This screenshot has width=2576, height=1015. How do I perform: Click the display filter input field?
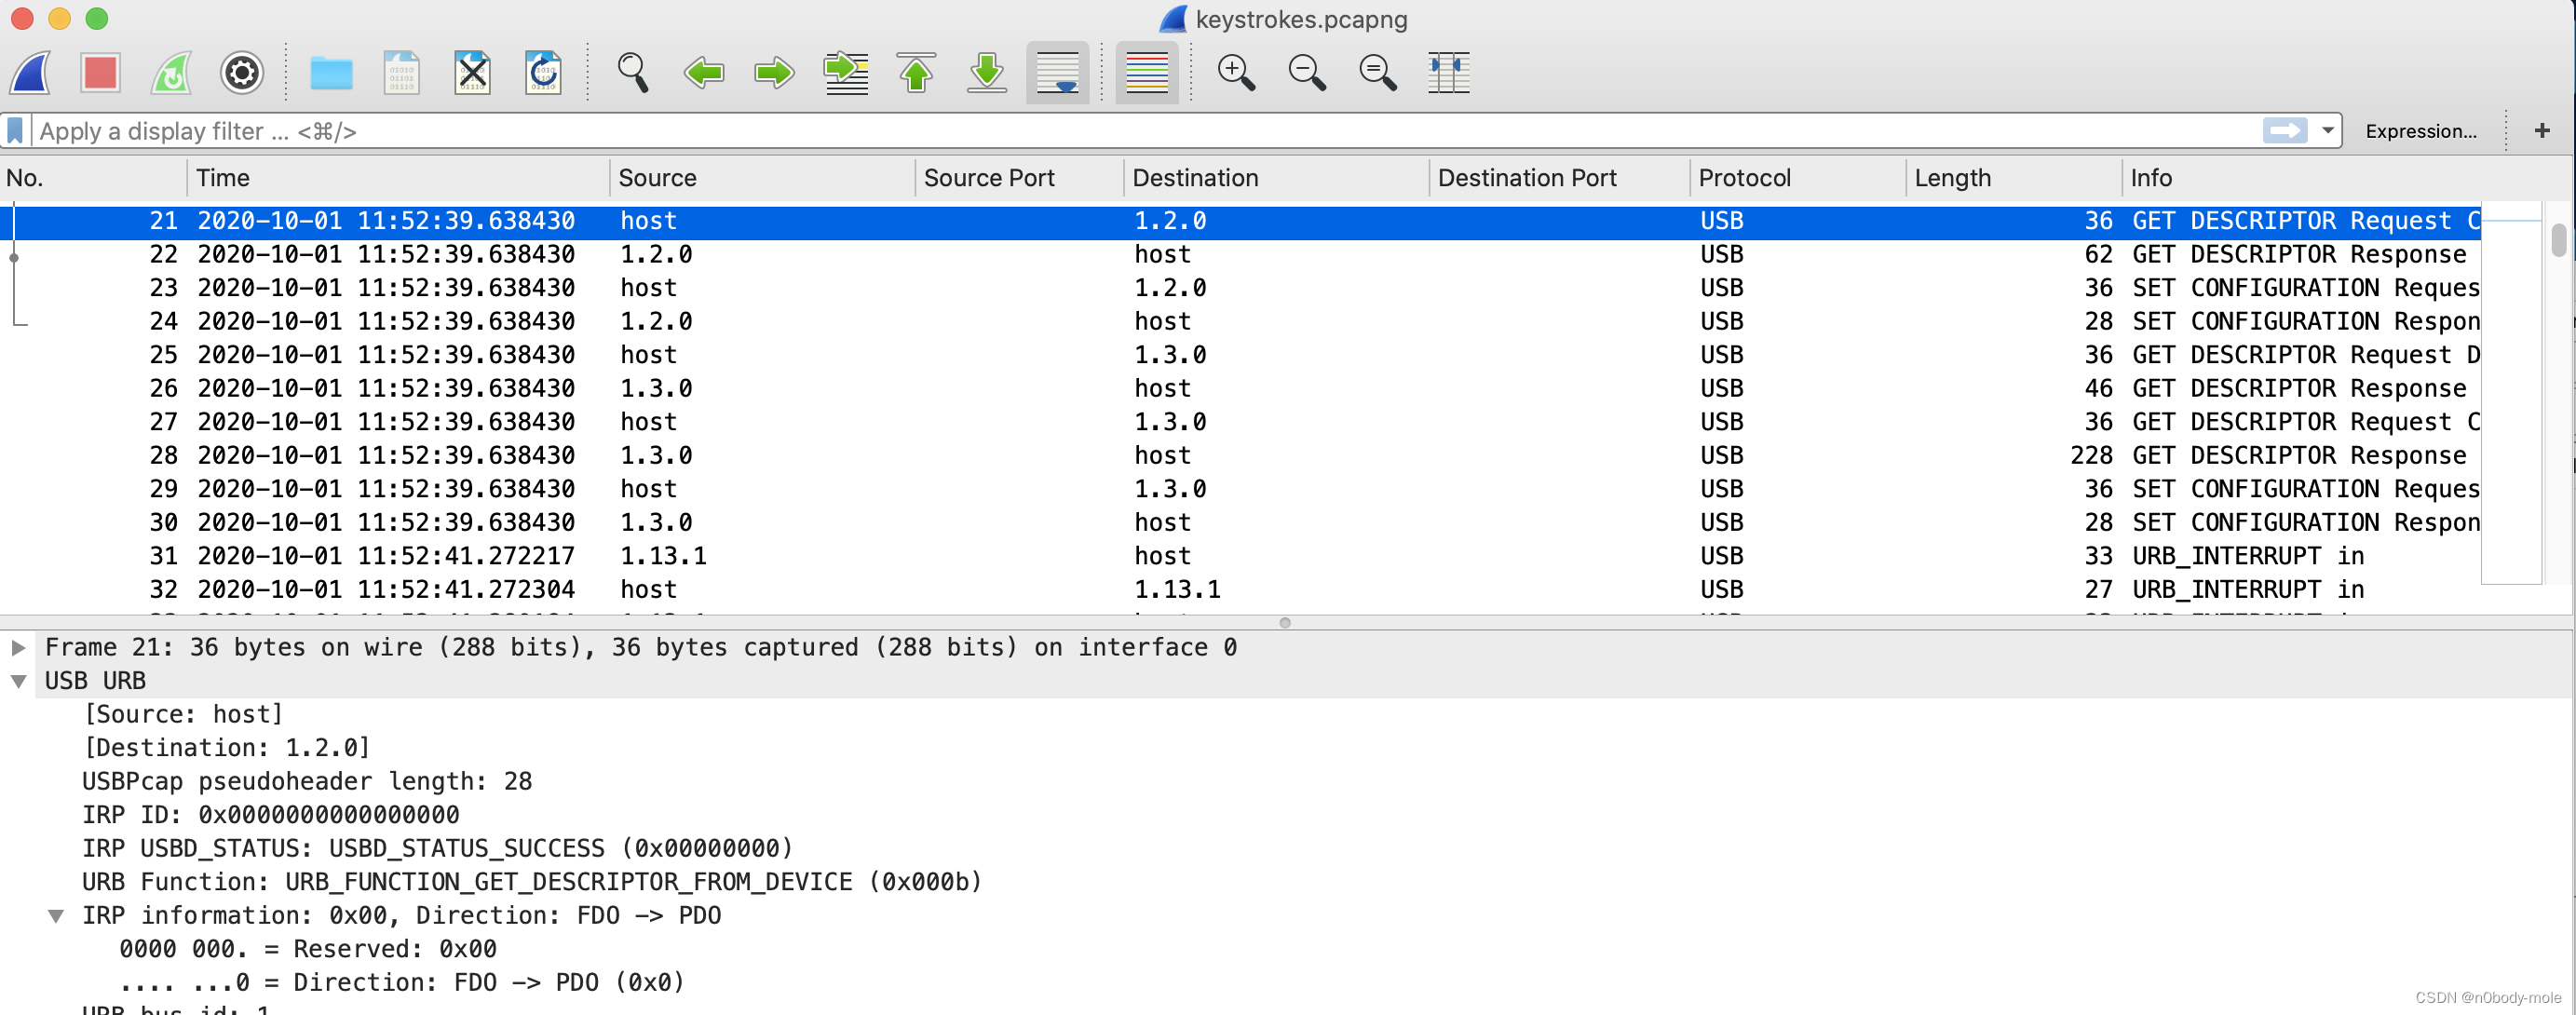pos(1100,131)
